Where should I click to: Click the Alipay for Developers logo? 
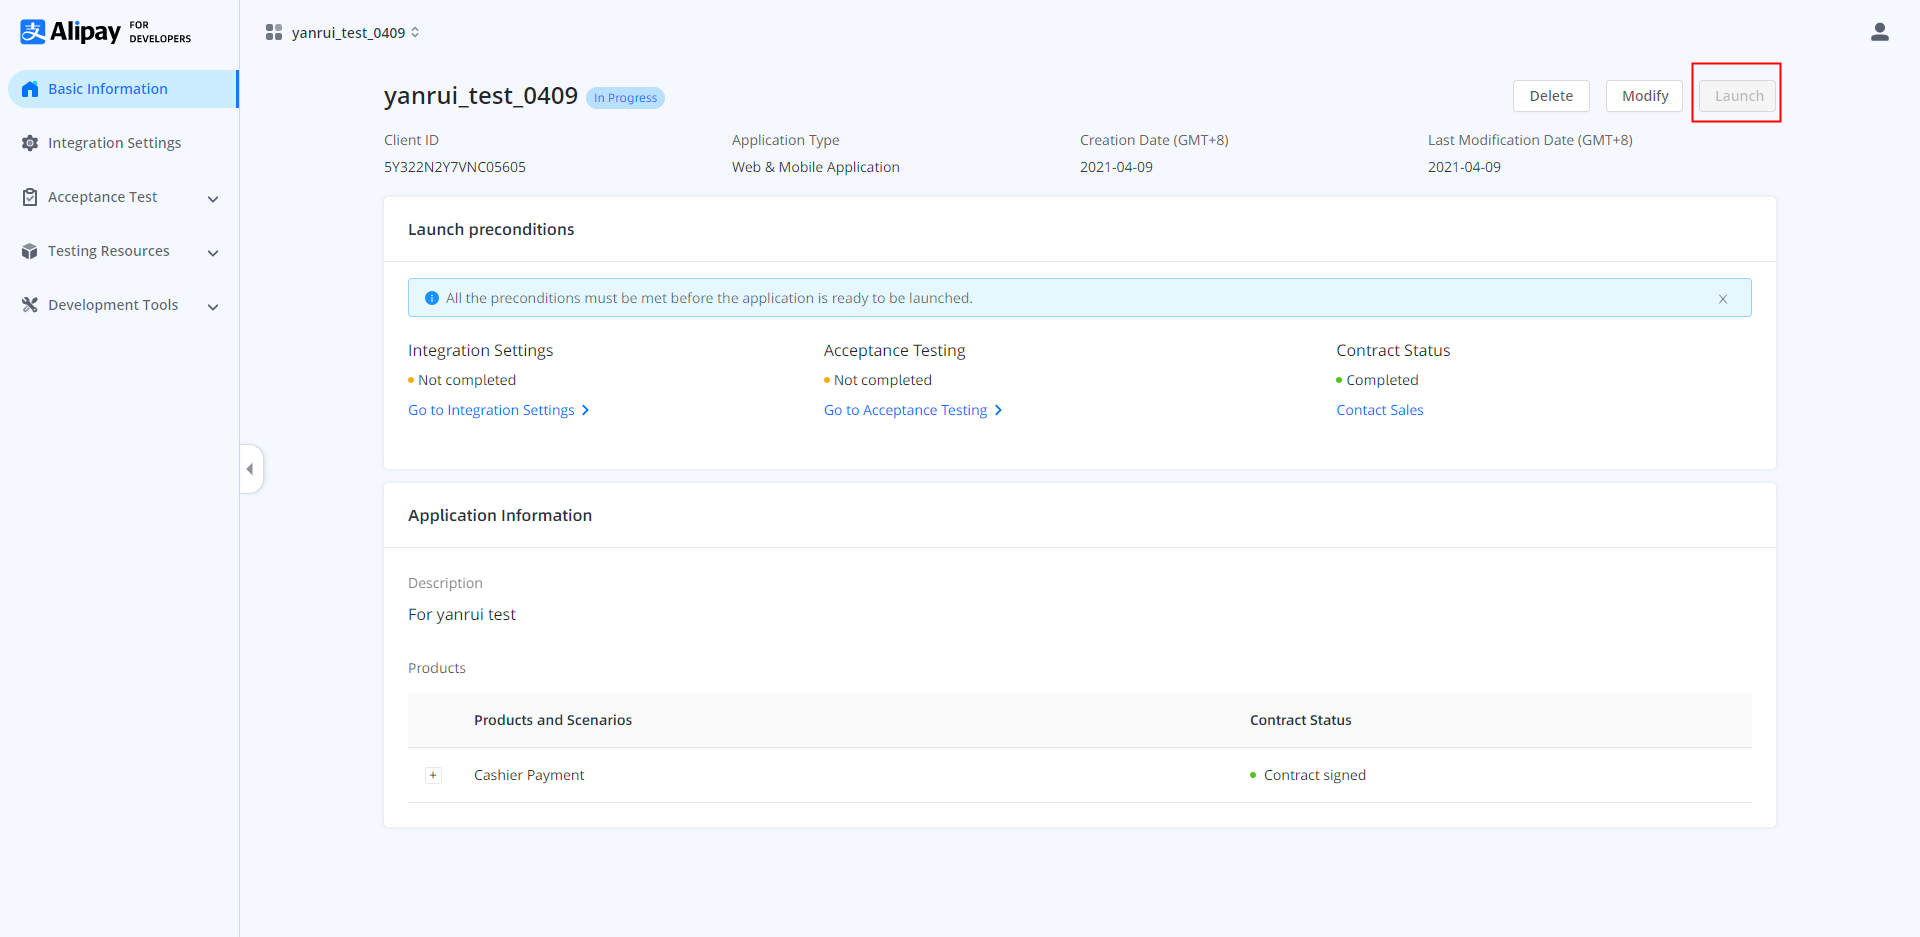(105, 32)
